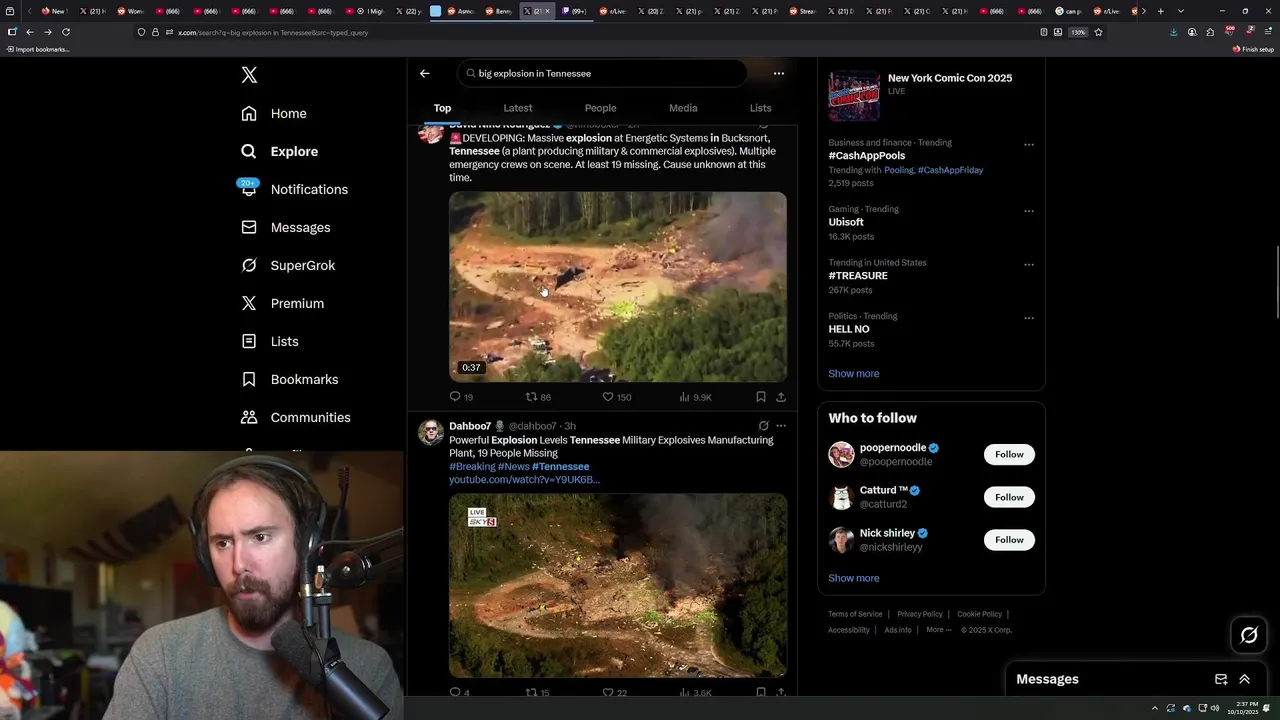The height and width of the screenshot is (720, 1280).
Task: Open more options for HELL NO trend
Action: pos(1029,318)
